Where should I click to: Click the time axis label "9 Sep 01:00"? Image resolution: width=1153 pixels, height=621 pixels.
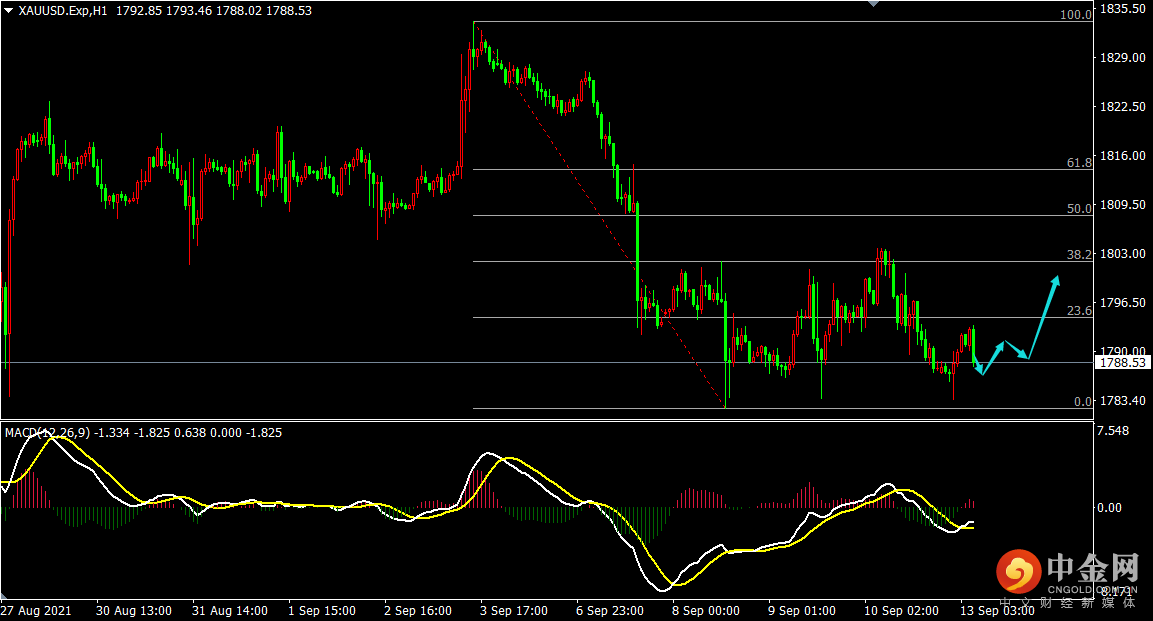point(802,611)
